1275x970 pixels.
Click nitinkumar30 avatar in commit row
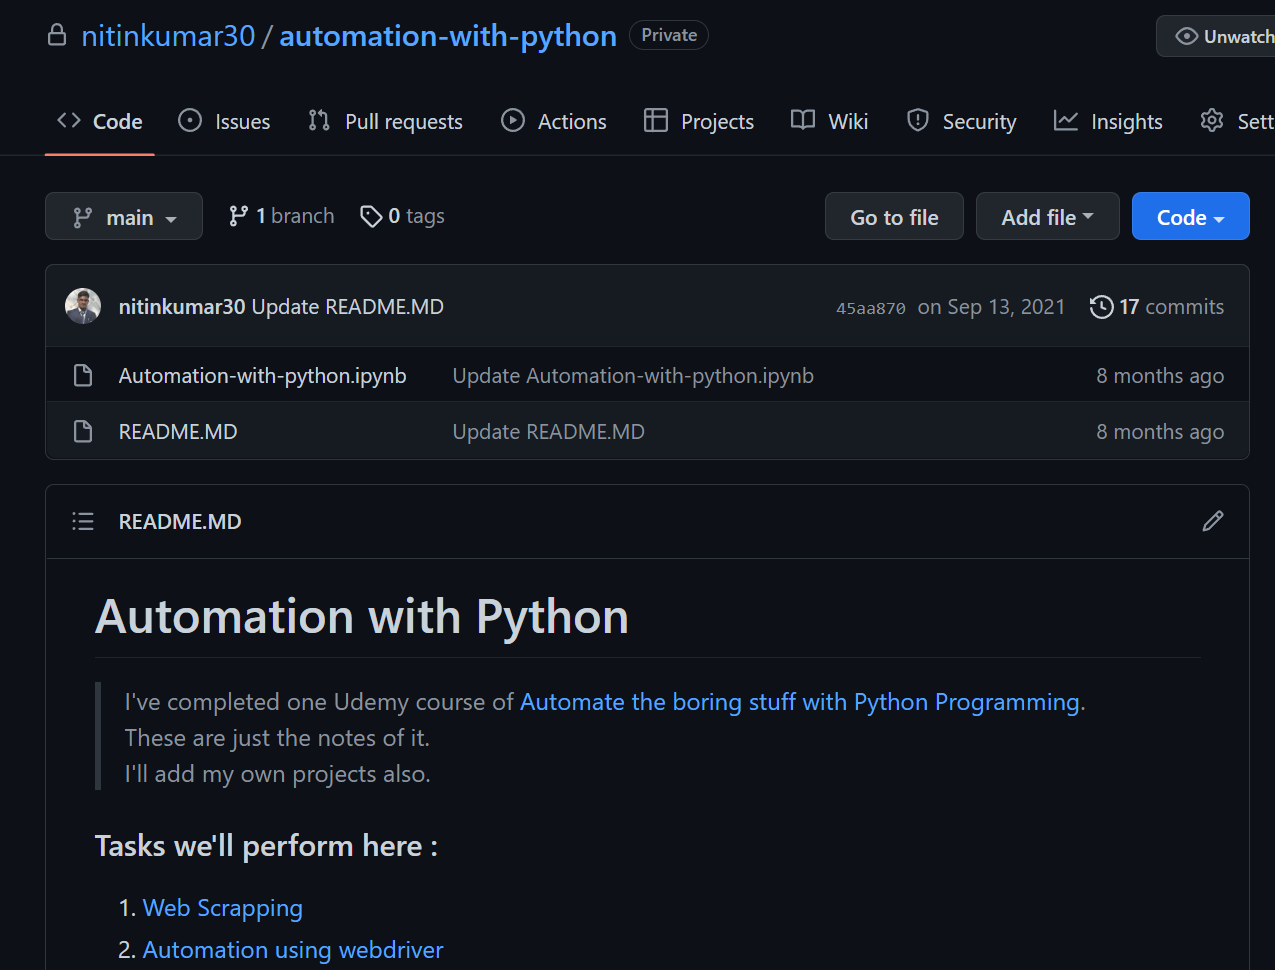pos(83,306)
